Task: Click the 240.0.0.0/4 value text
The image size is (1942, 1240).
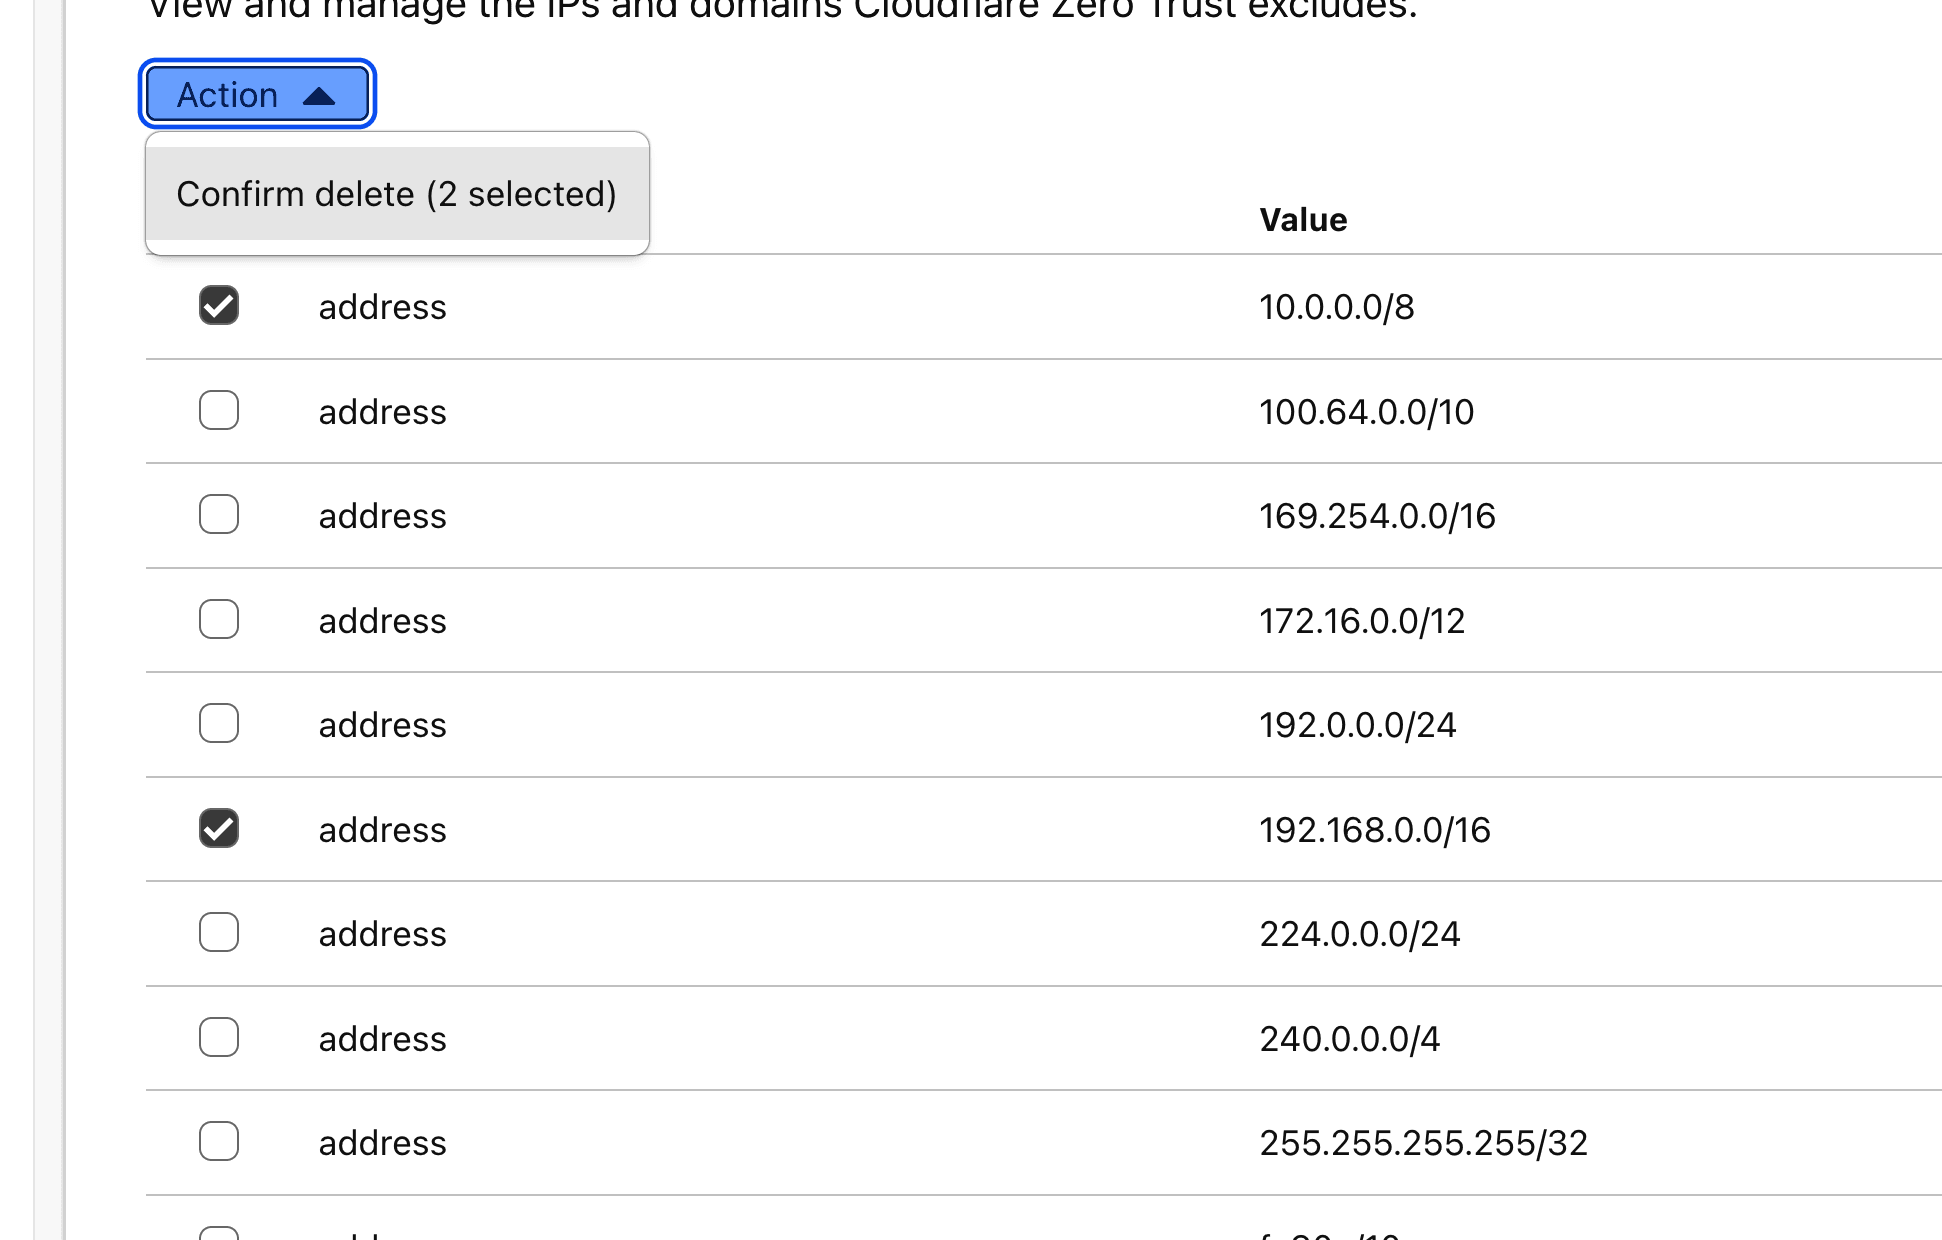Action: [1350, 1039]
